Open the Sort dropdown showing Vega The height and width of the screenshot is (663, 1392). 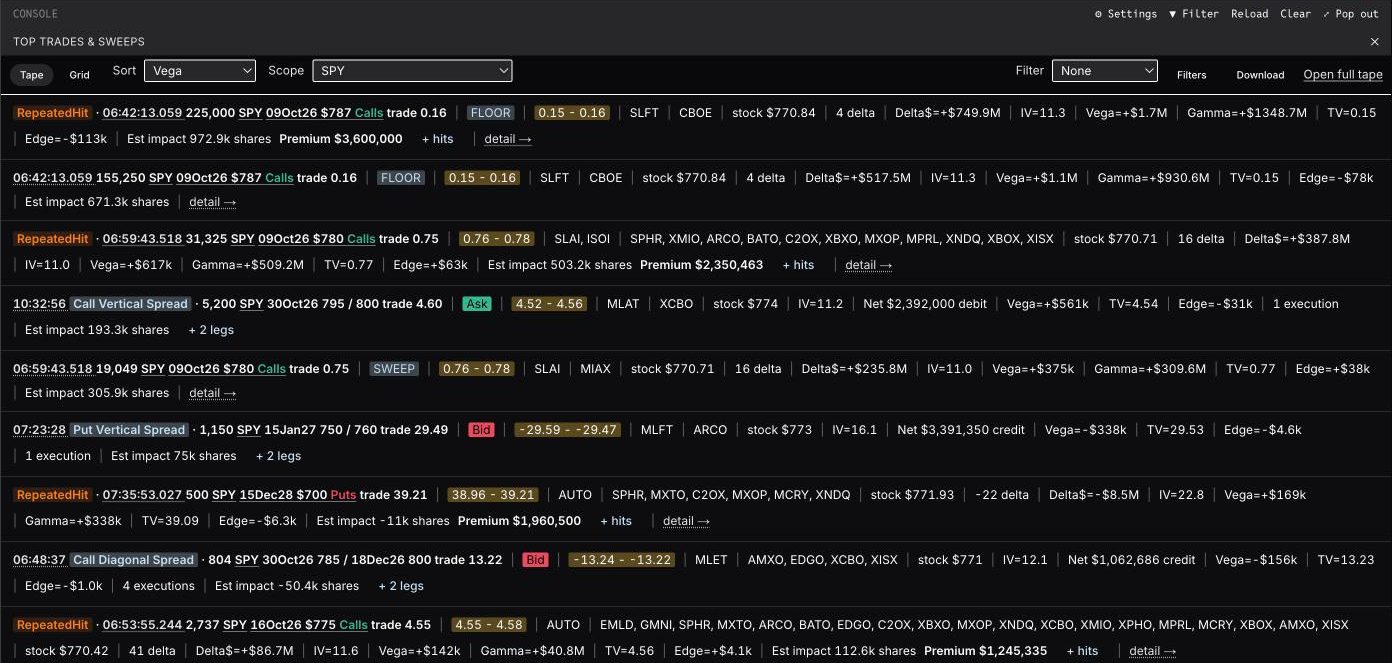click(x=200, y=71)
